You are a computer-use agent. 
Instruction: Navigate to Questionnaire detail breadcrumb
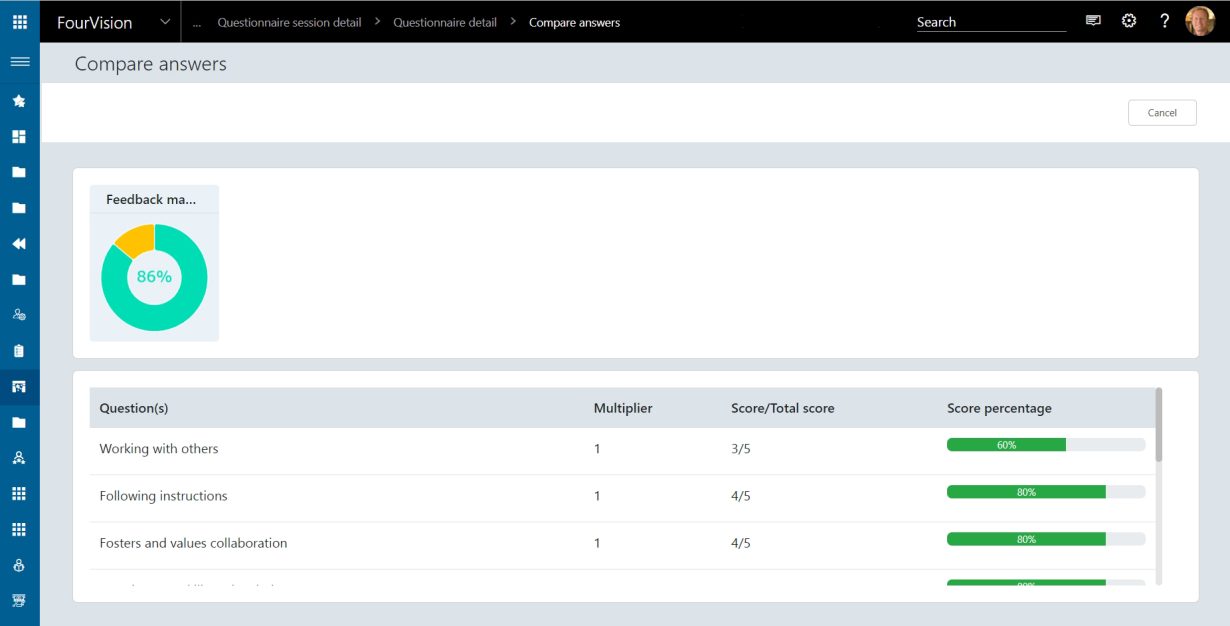click(x=444, y=22)
